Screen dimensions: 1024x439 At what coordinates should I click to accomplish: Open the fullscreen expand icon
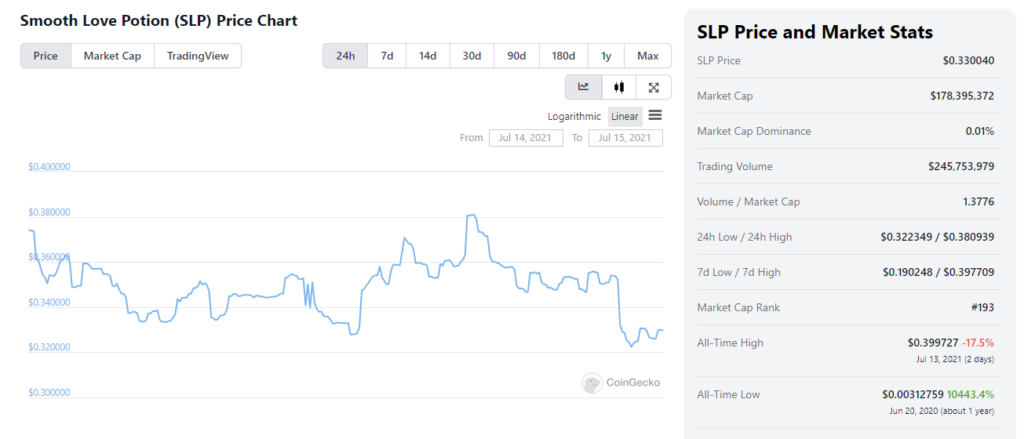click(653, 87)
